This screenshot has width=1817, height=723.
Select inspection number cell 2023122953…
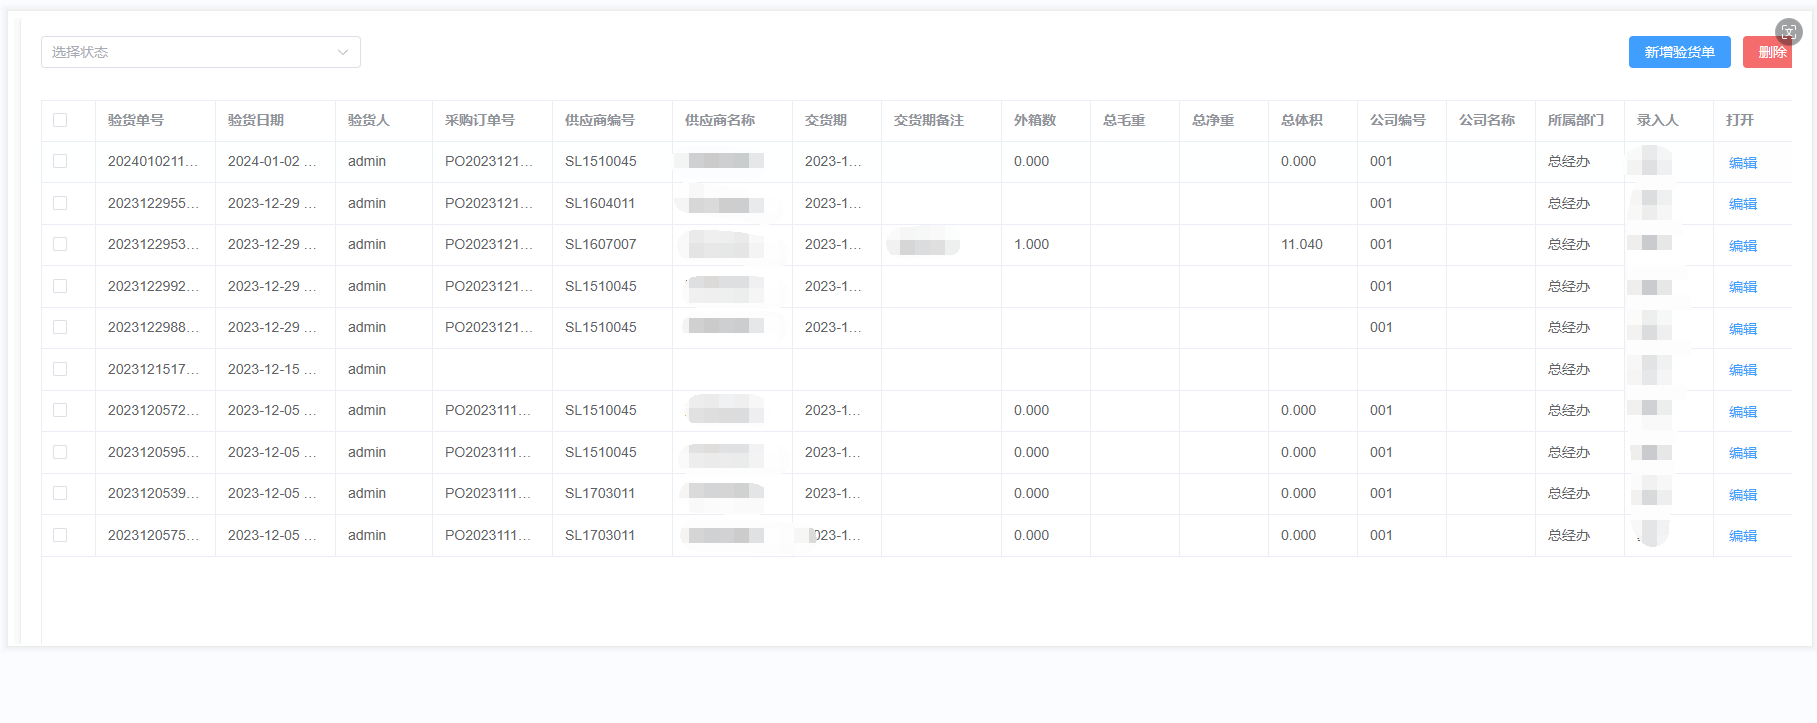(153, 244)
